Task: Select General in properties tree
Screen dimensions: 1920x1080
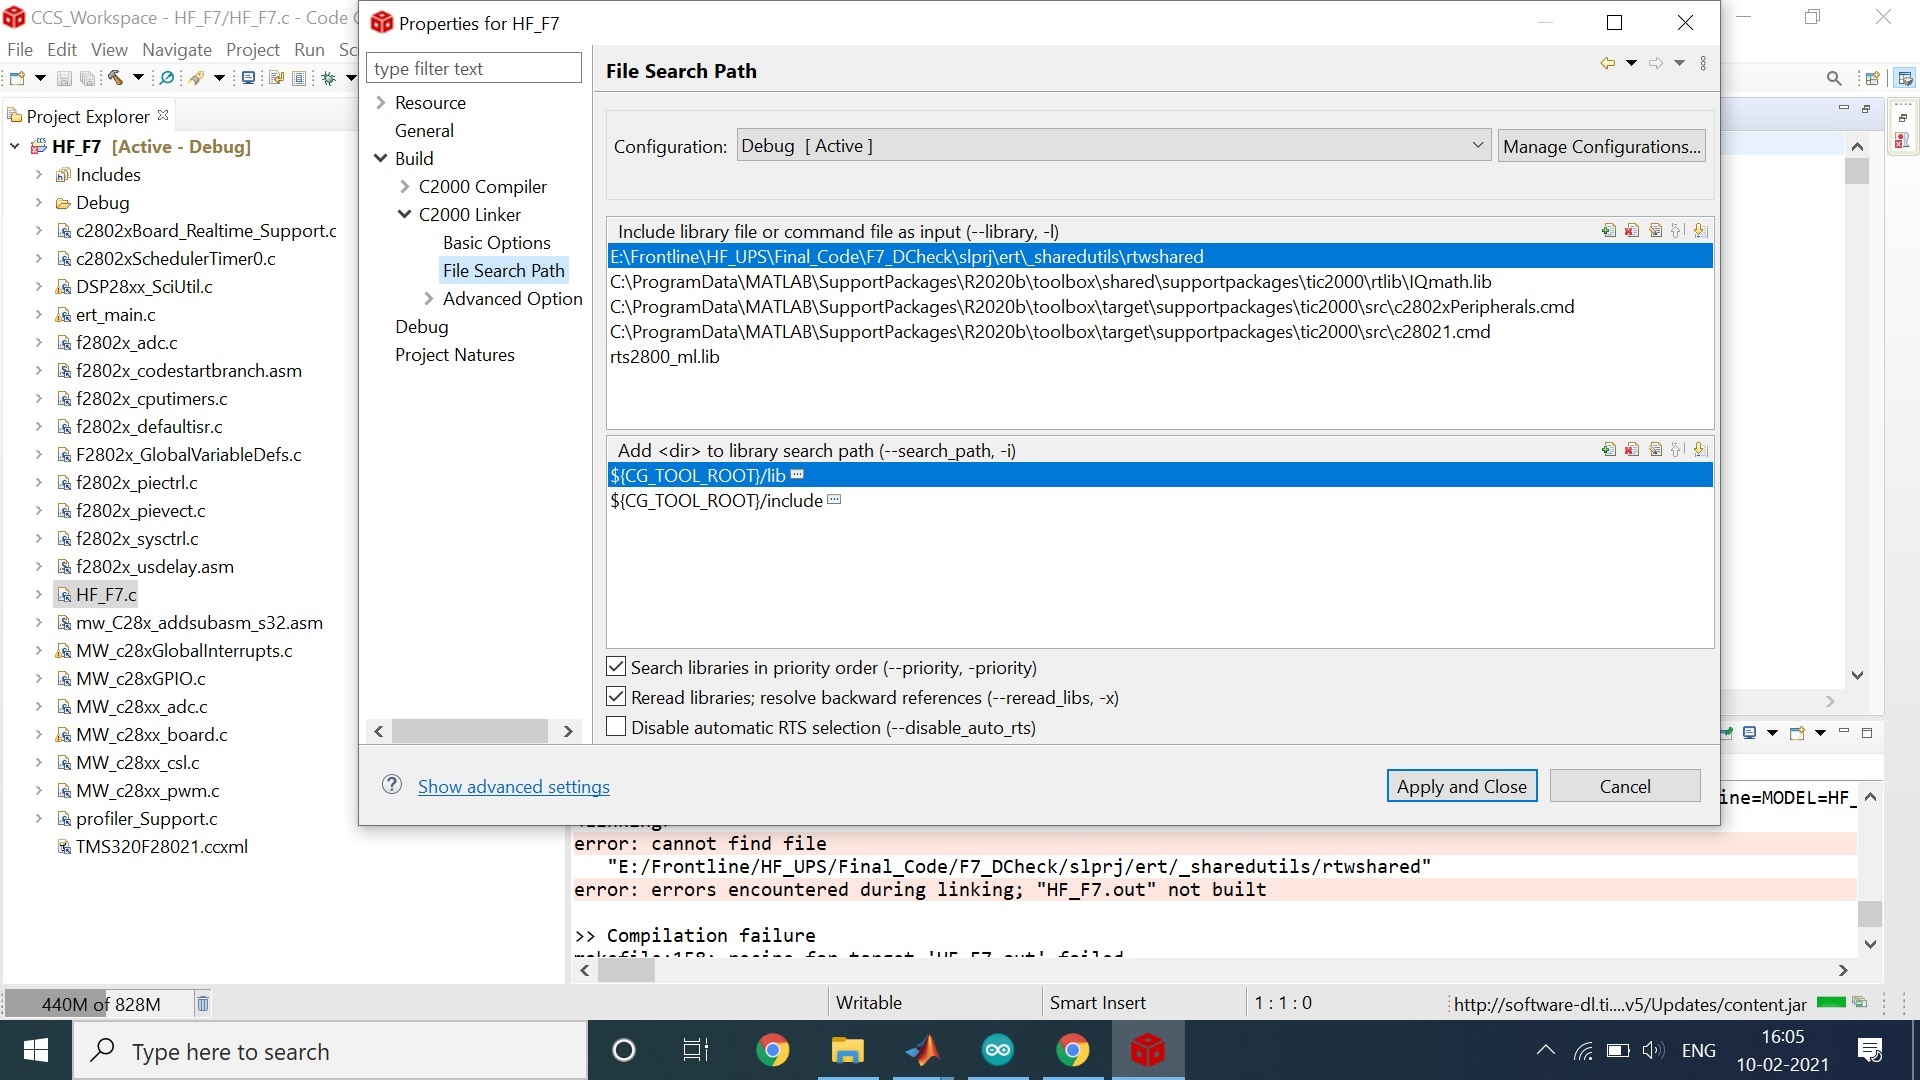Action: point(424,130)
